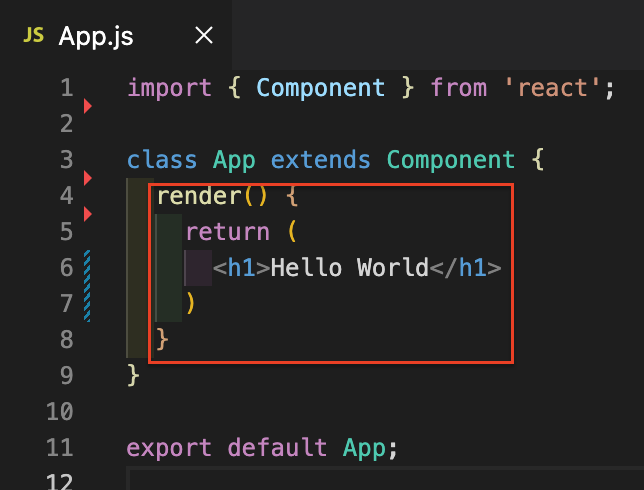
Task: Click the 'return' keyword
Action: tap(228, 232)
